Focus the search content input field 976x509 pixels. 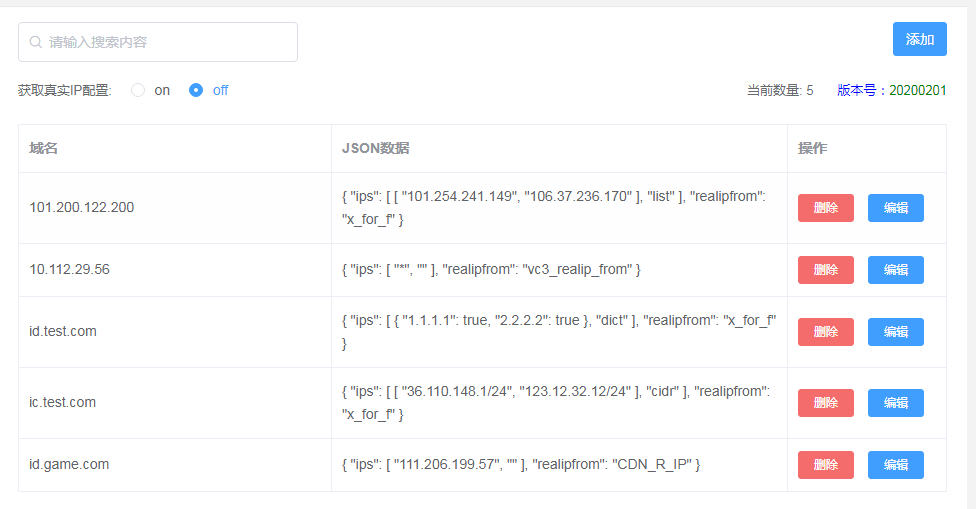(x=157, y=42)
